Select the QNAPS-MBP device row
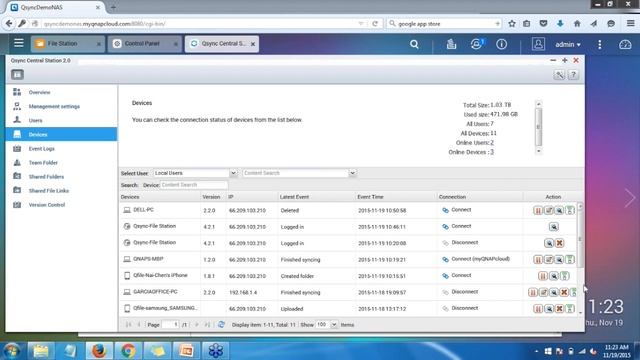This screenshot has height=360, width=640. point(348,260)
